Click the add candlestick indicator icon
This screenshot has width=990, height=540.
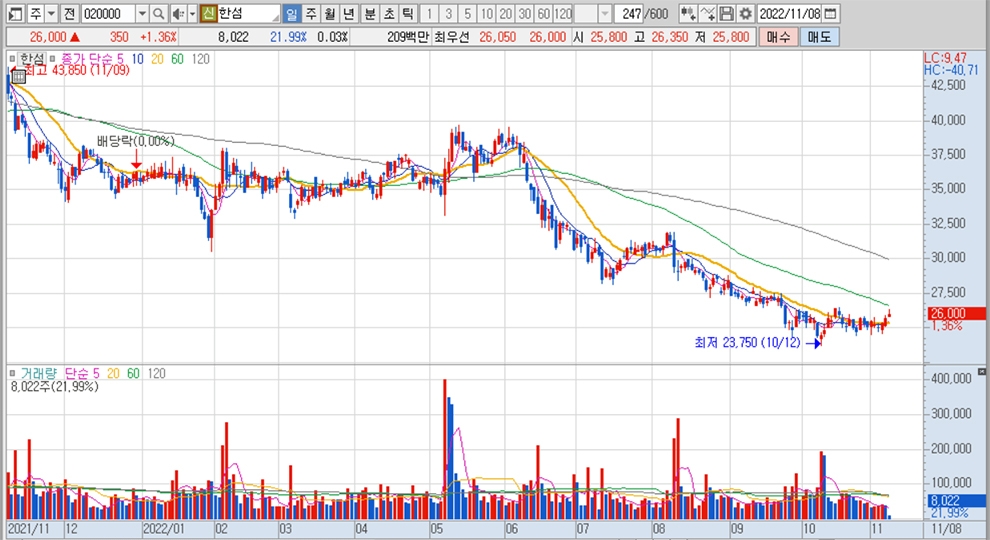(688, 13)
